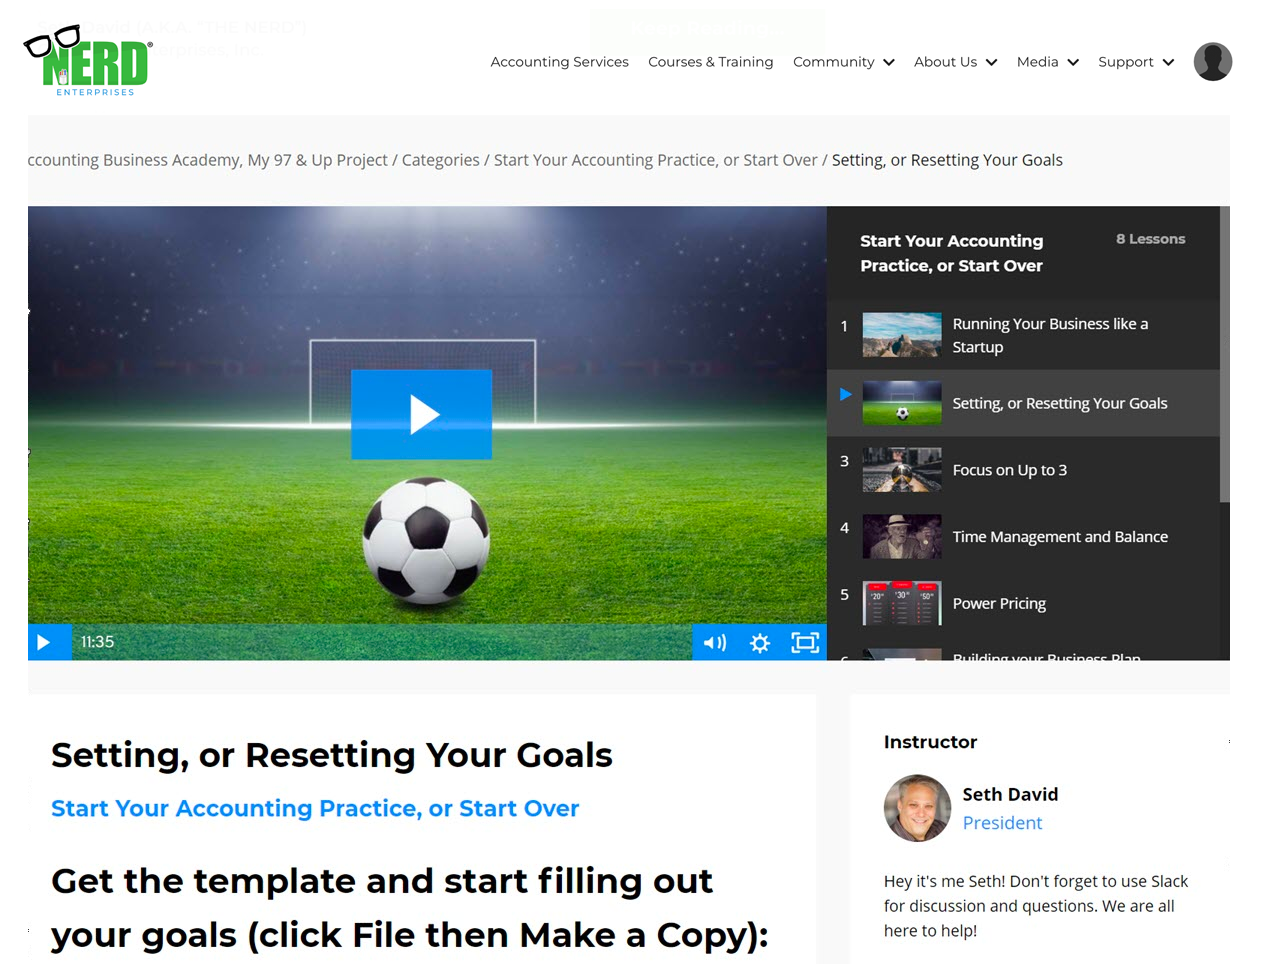Expand the About Us dropdown menu
The width and height of the screenshot is (1277, 975).
tap(955, 62)
